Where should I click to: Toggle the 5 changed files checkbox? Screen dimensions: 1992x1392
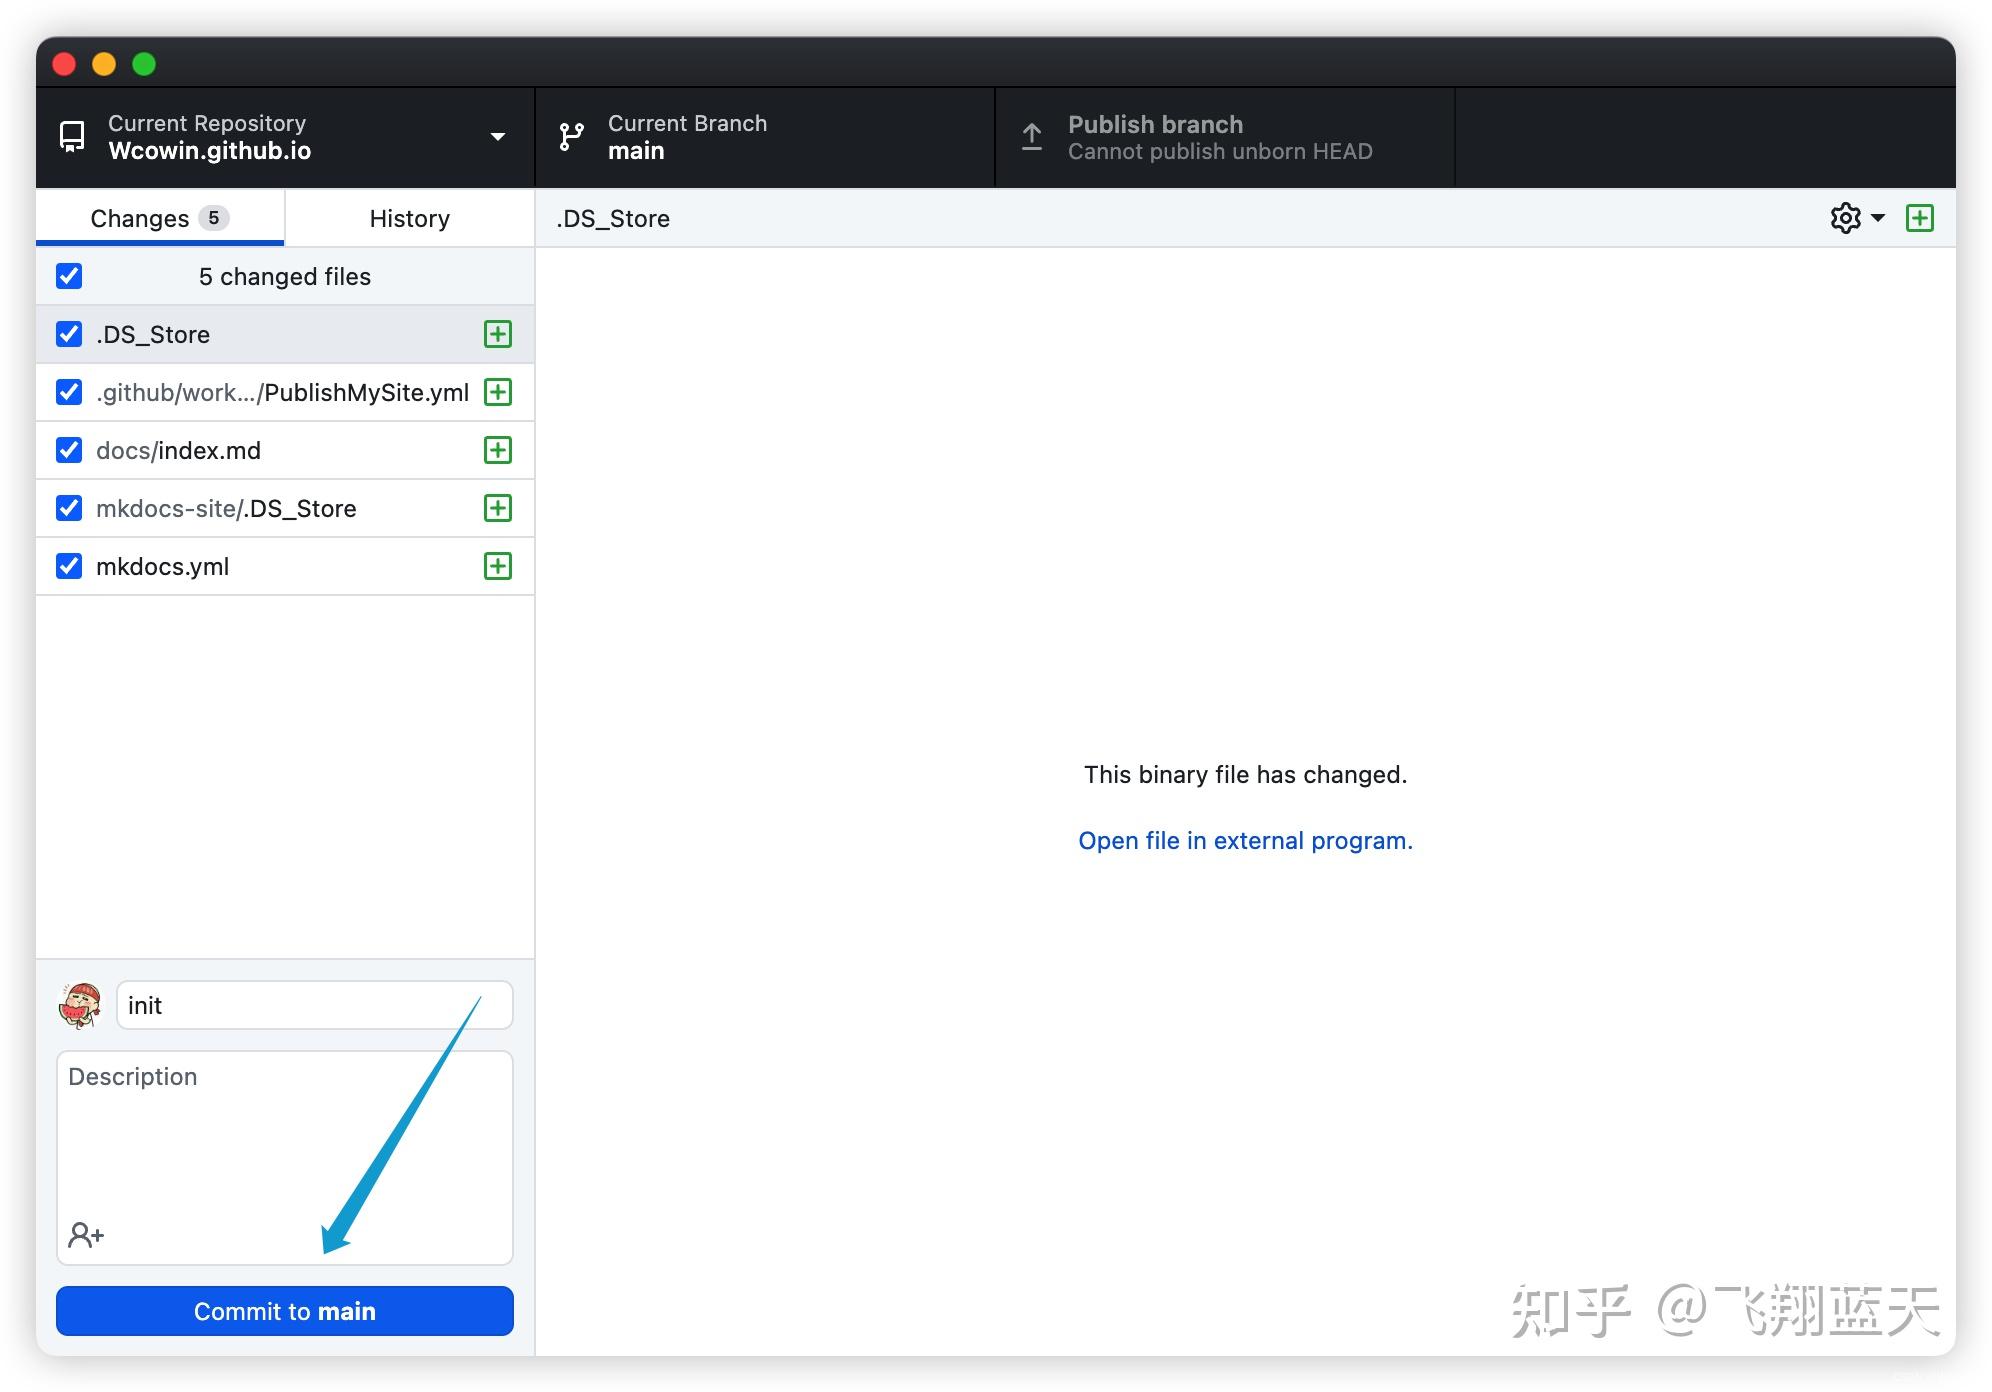point(68,276)
